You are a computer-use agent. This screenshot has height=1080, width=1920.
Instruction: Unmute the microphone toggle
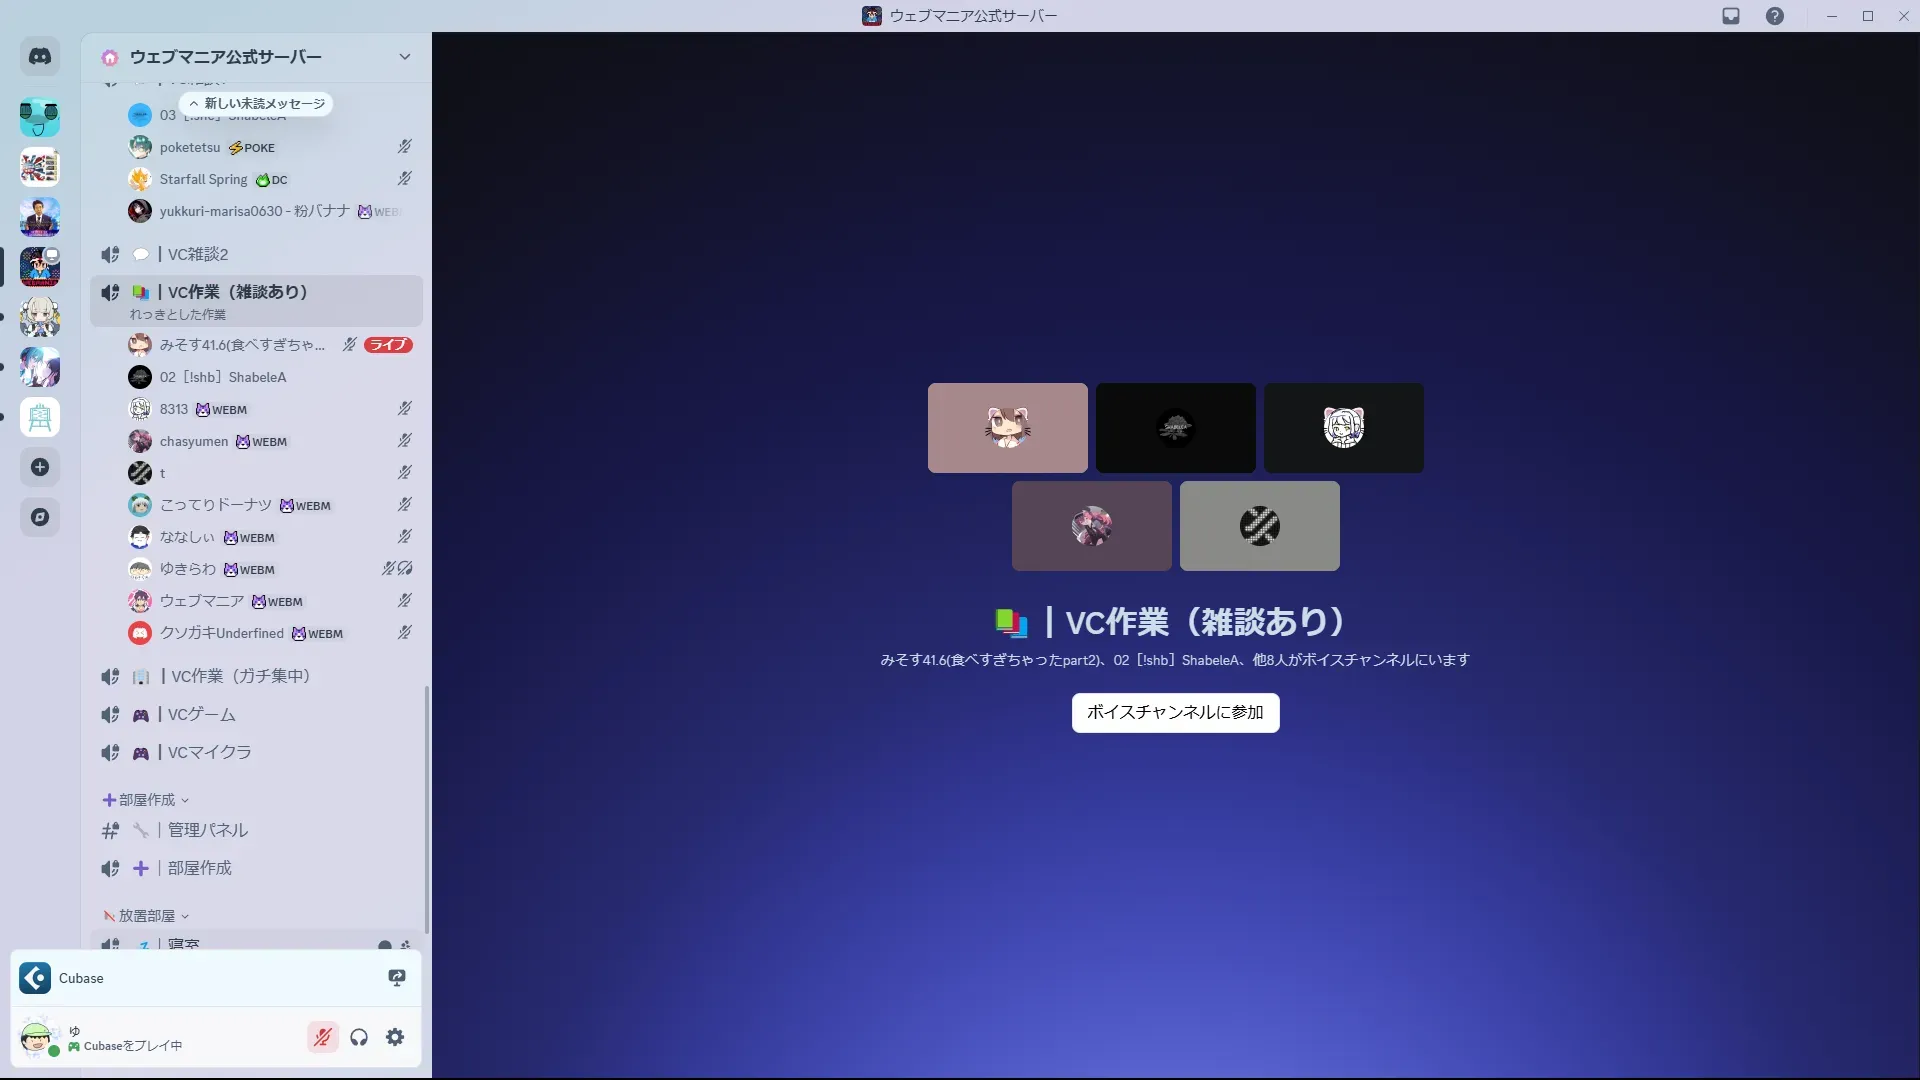click(x=323, y=1037)
